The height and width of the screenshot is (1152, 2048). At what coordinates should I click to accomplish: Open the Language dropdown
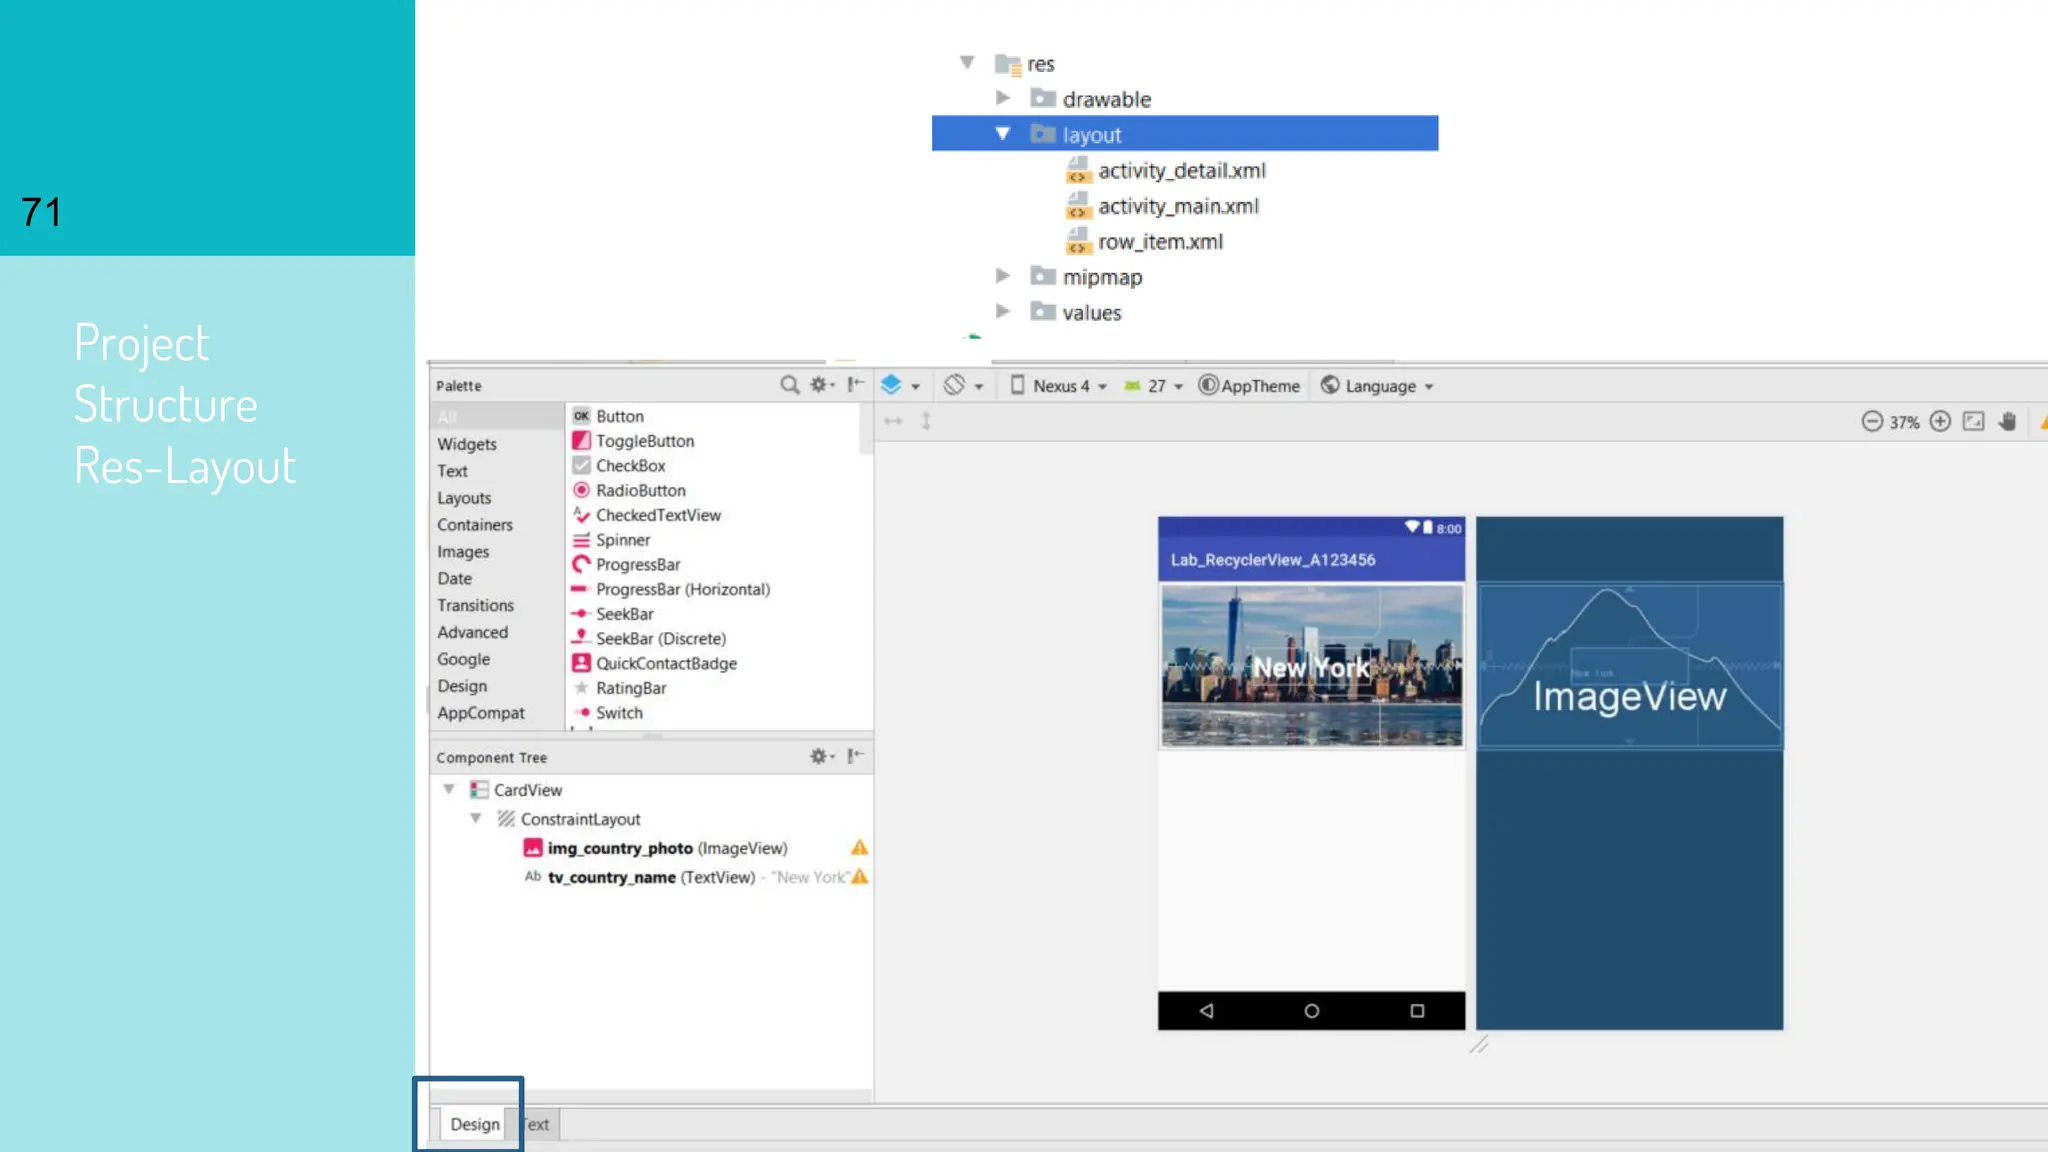[x=1380, y=386]
